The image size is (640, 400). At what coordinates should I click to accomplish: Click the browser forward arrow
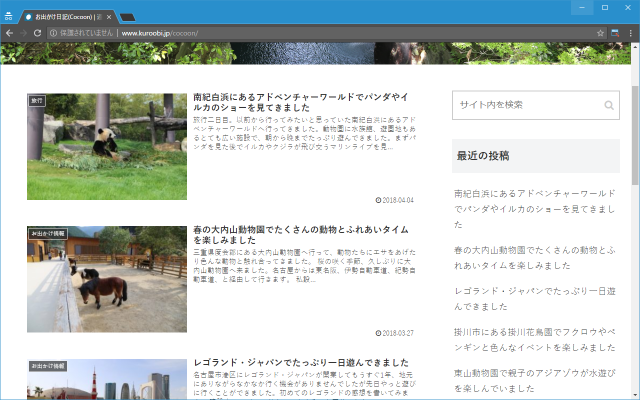[23, 33]
